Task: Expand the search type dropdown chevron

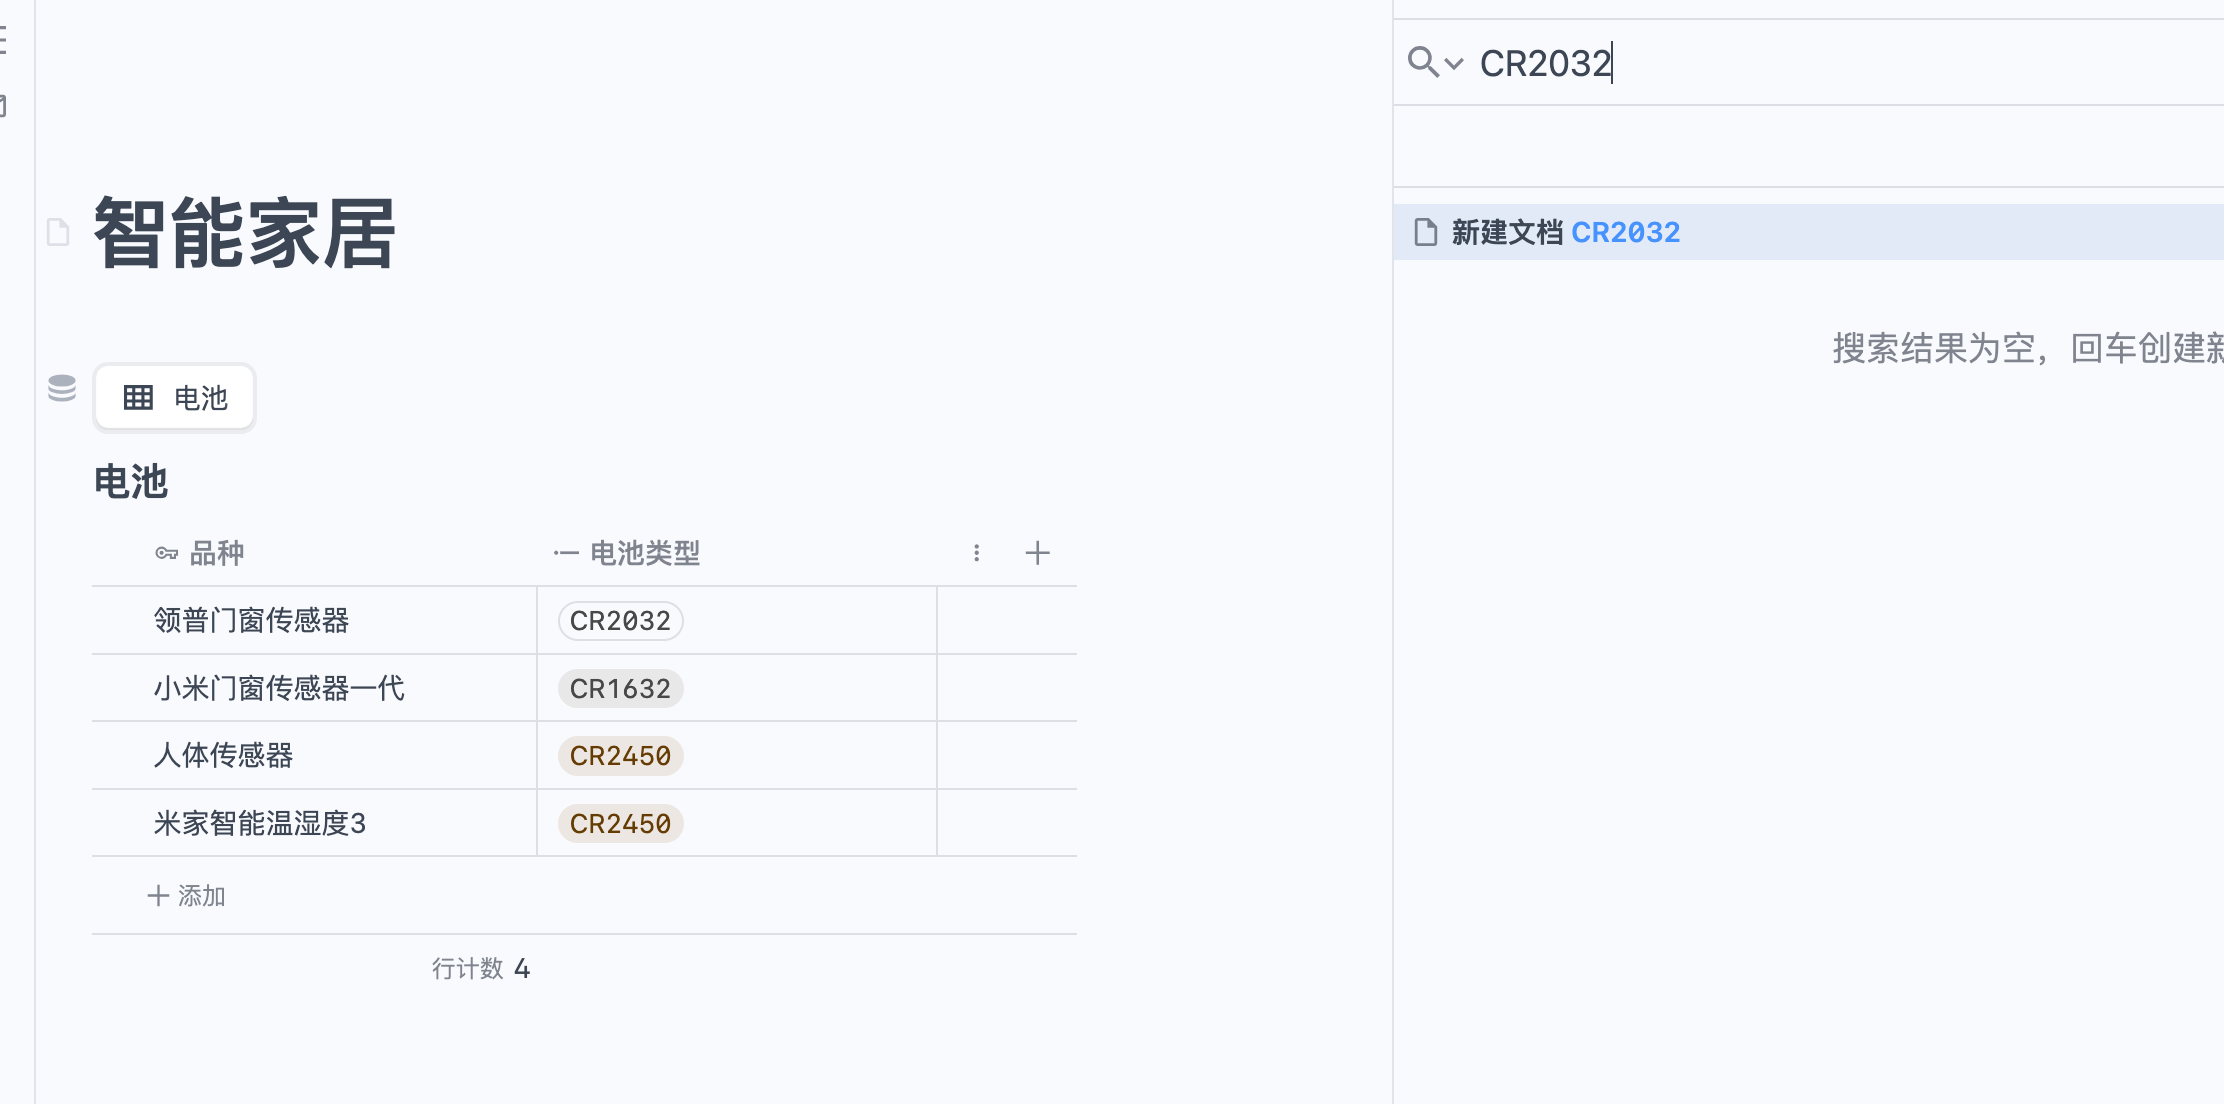Action: [x=1454, y=64]
